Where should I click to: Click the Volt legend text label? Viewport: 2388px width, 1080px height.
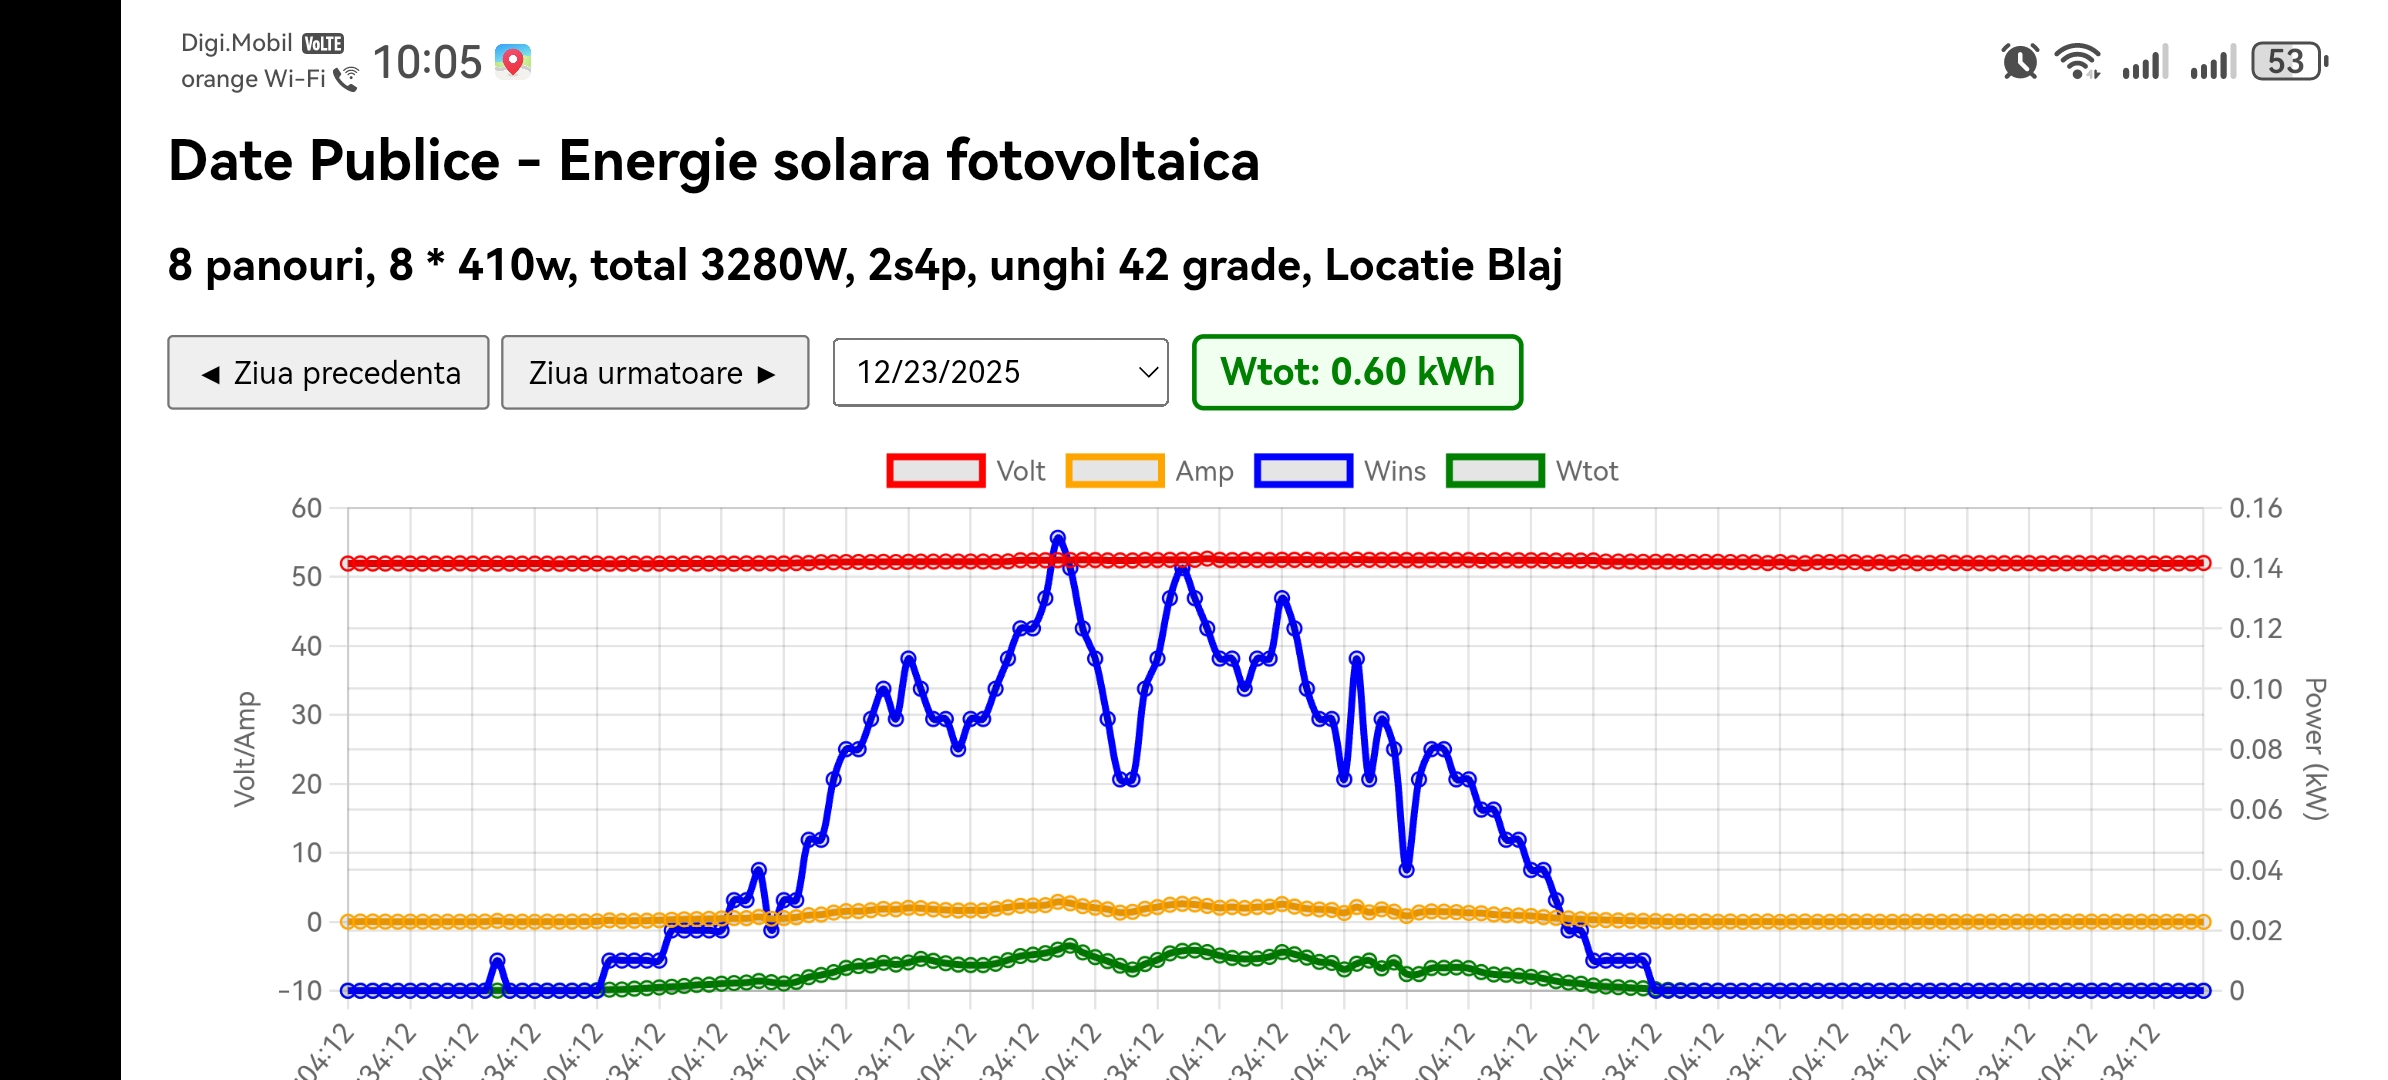coord(1021,471)
